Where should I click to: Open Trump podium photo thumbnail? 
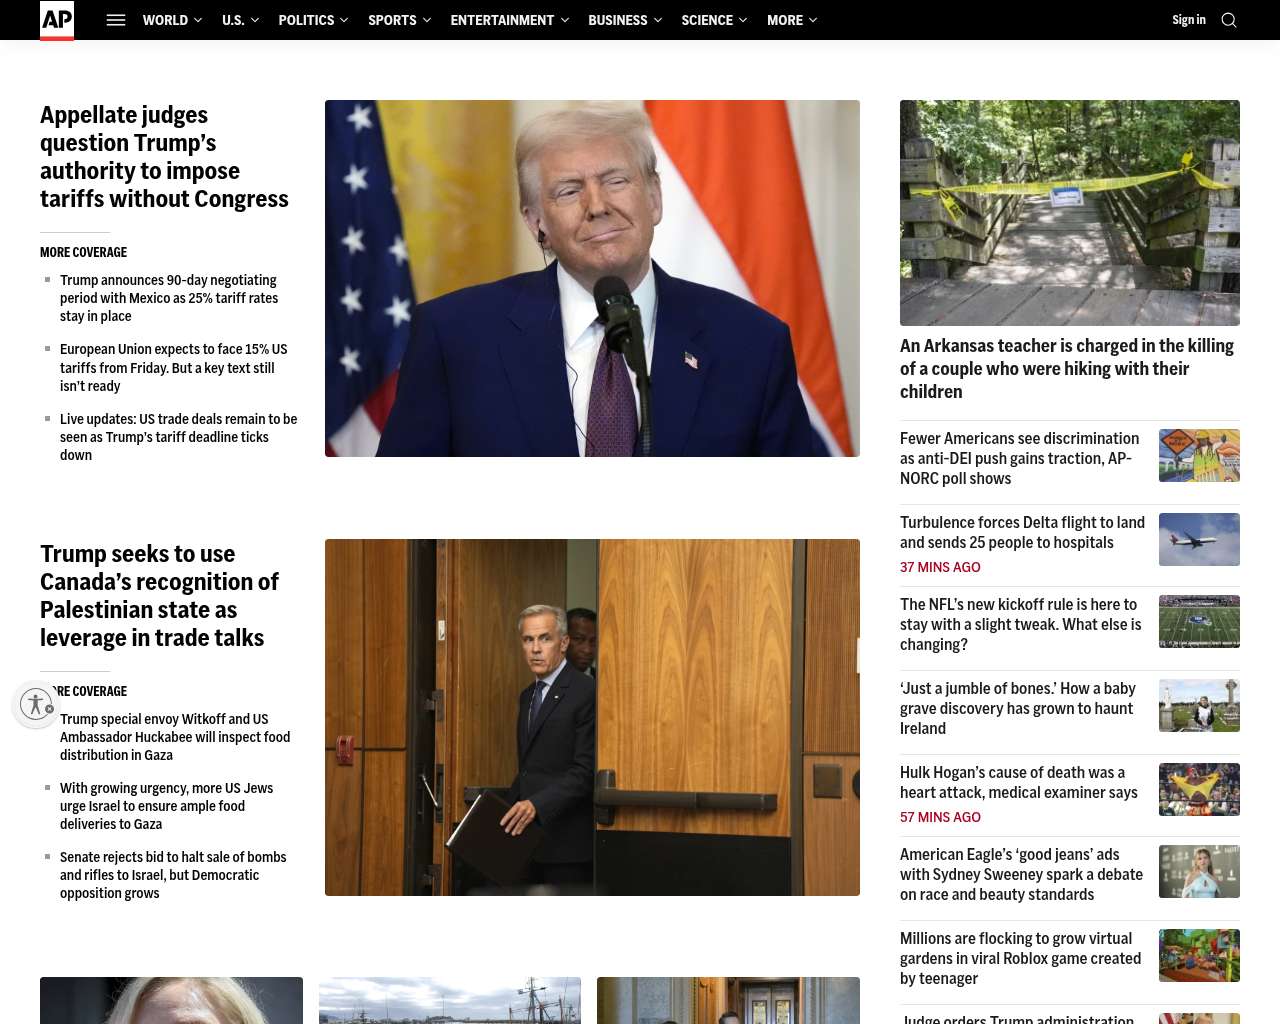pyautogui.click(x=592, y=278)
